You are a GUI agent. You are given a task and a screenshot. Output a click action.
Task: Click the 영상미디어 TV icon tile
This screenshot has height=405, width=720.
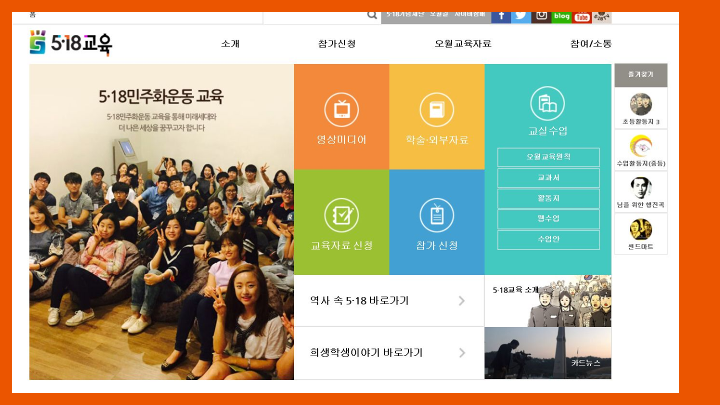point(341,108)
